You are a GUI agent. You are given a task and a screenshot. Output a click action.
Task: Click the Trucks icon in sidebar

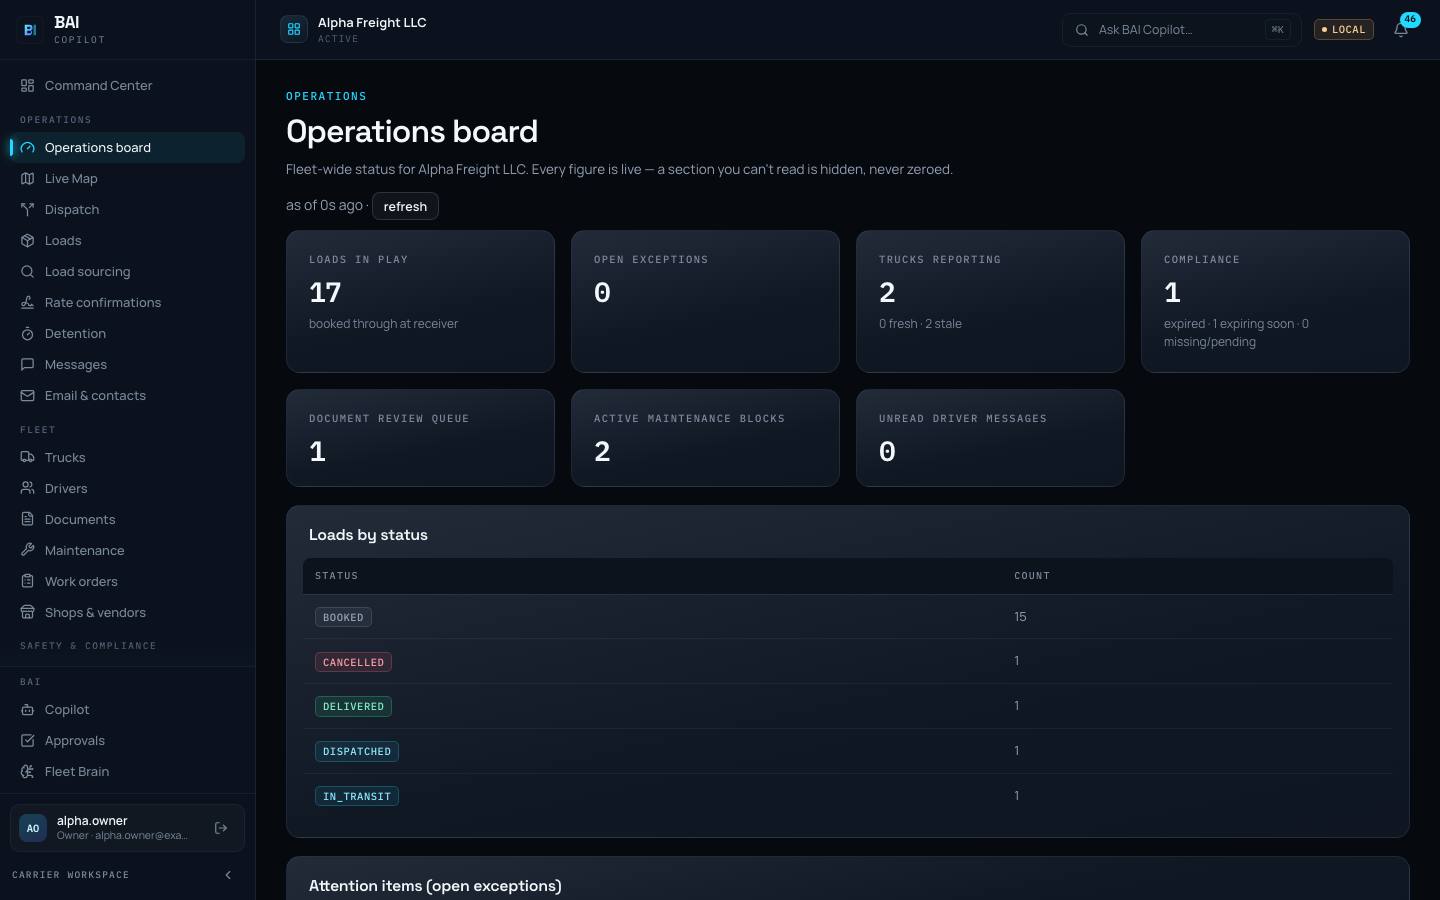coord(27,458)
